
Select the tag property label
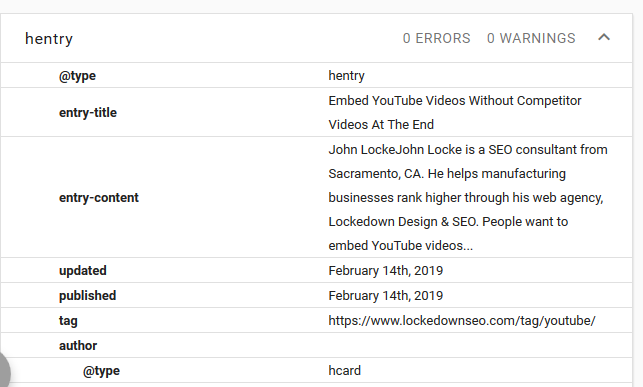pyautogui.click(x=68, y=321)
